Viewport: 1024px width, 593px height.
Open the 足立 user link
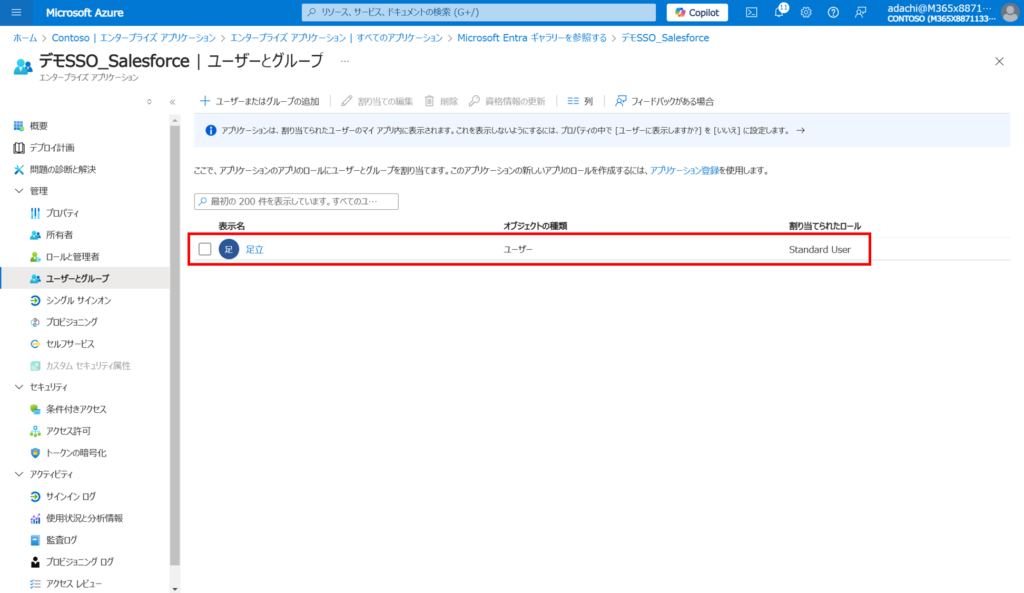(255, 249)
